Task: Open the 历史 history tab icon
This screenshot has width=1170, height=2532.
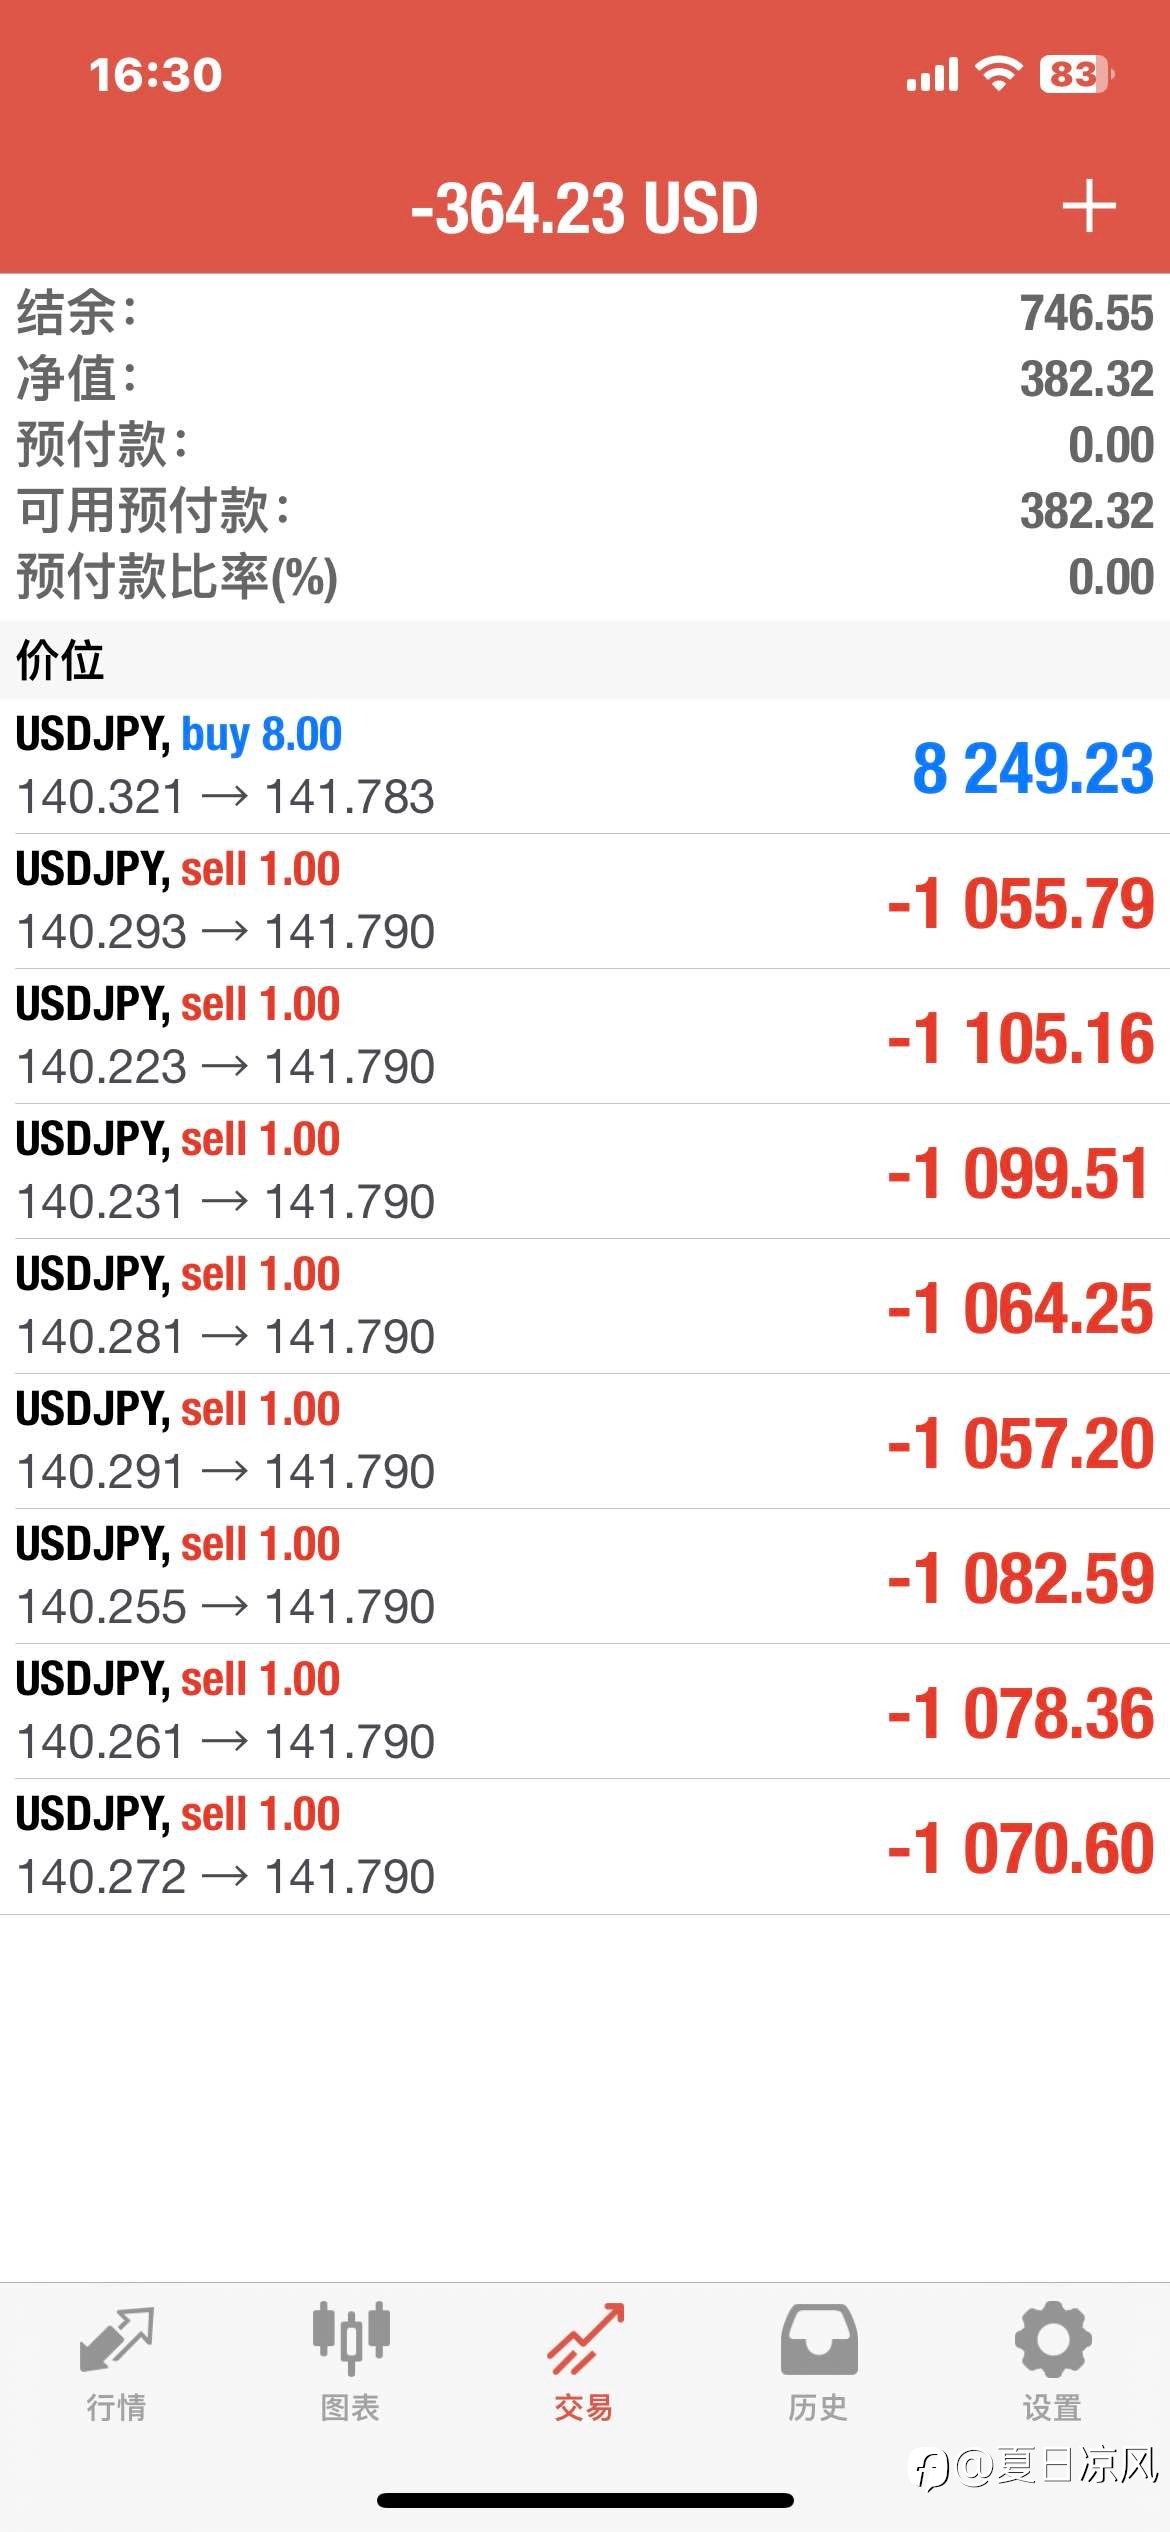Action: pyautogui.click(x=819, y=2339)
